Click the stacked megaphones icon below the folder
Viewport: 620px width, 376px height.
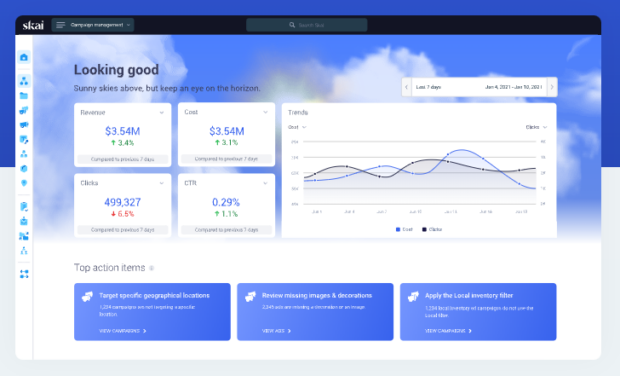(24, 110)
